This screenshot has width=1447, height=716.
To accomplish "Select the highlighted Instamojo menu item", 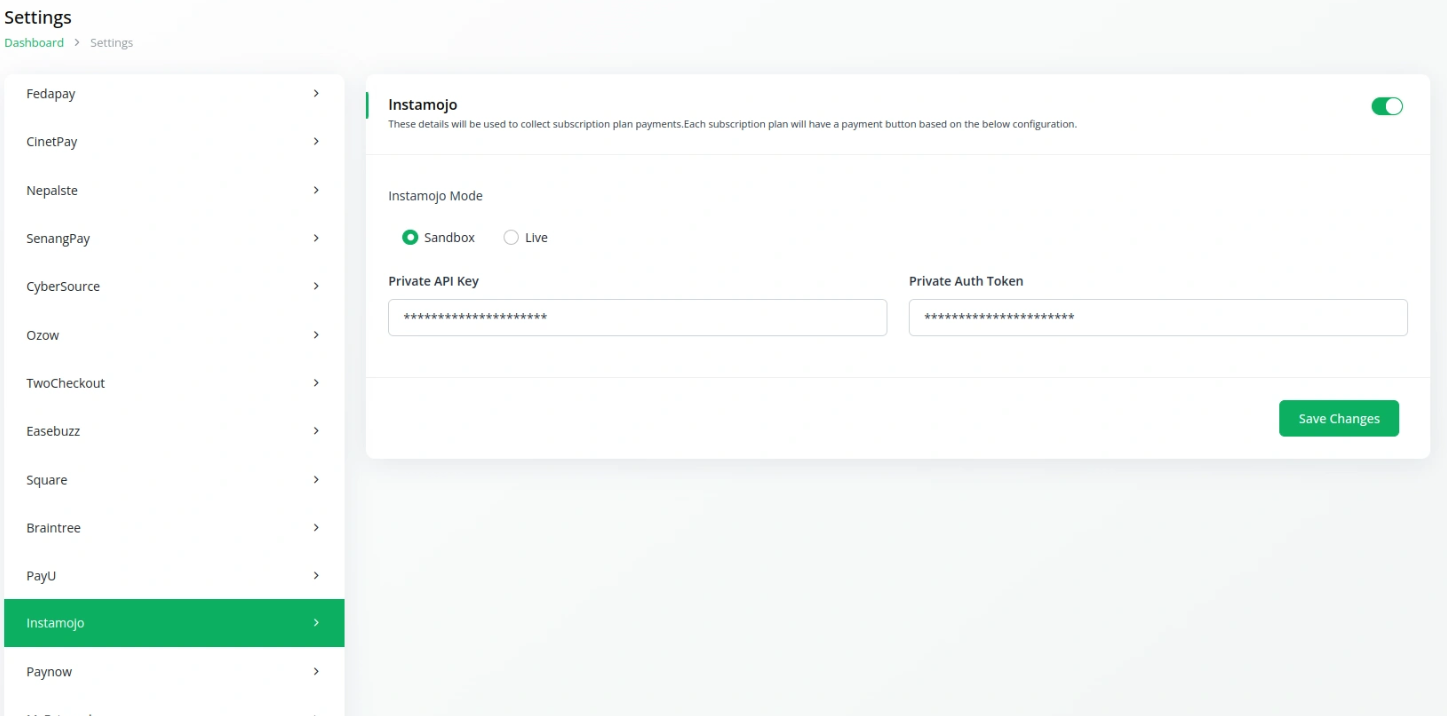I will coord(174,623).
